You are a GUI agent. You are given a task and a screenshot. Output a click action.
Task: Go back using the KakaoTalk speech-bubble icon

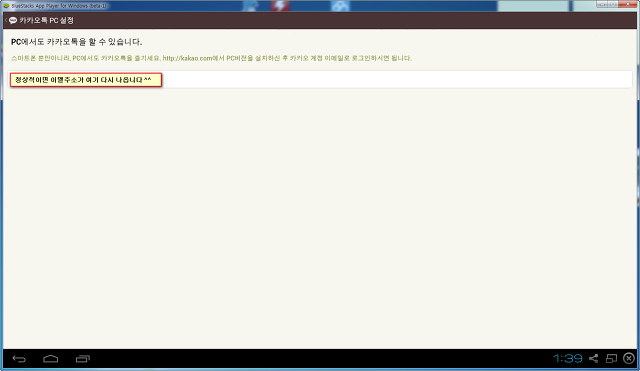point(13,20)
